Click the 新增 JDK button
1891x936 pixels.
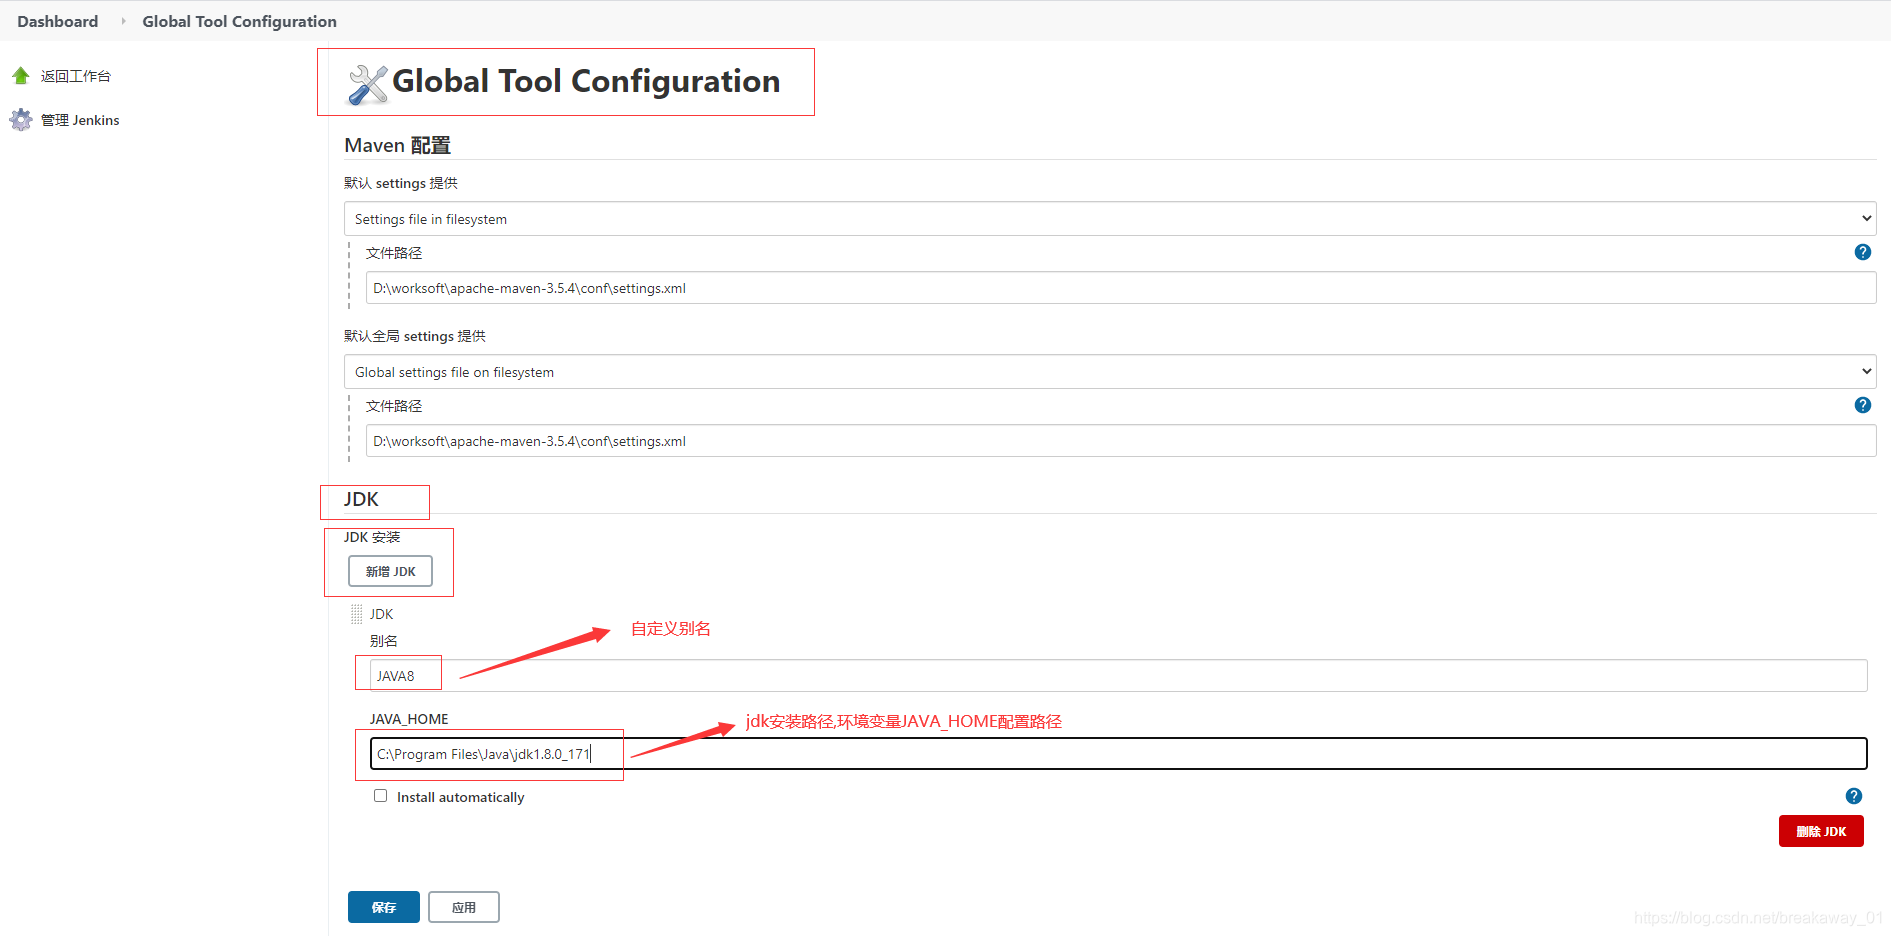[390, 571]
